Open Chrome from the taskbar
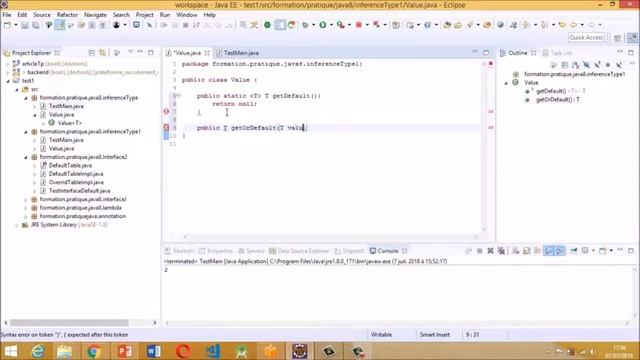Screen dimensions: 640x360 (94, 351)
